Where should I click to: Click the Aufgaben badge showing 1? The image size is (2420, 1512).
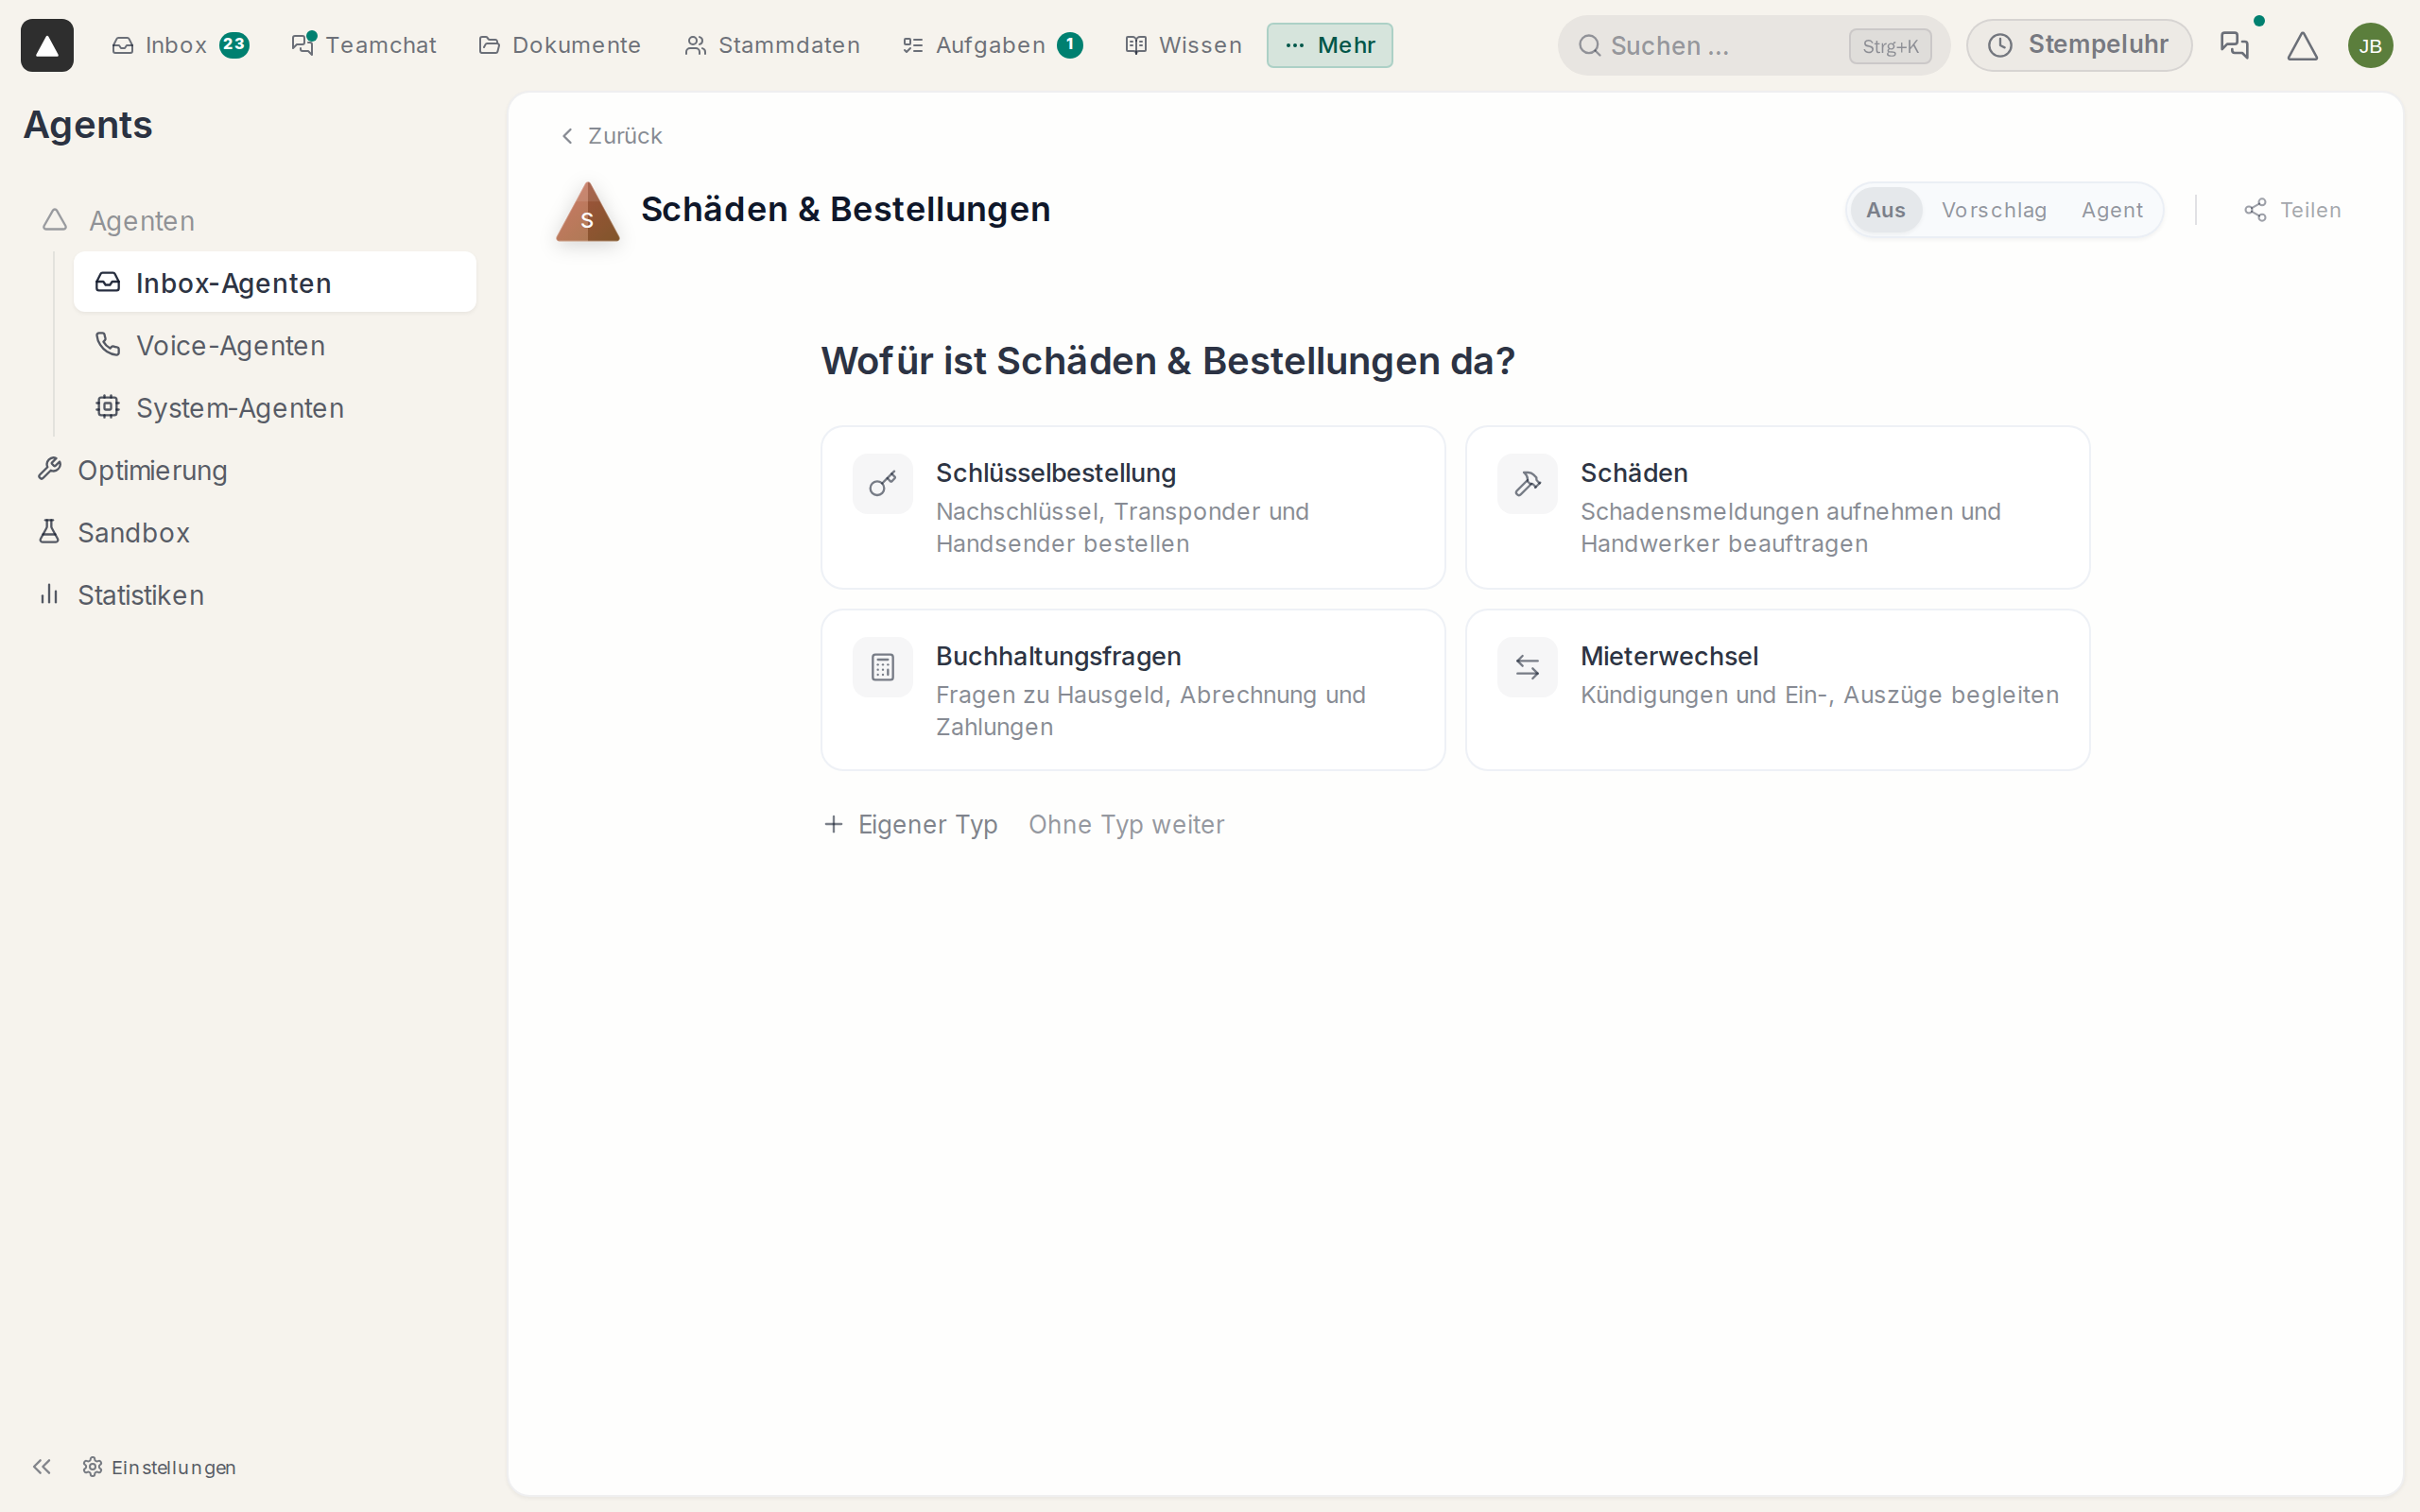coord(1070,44)
